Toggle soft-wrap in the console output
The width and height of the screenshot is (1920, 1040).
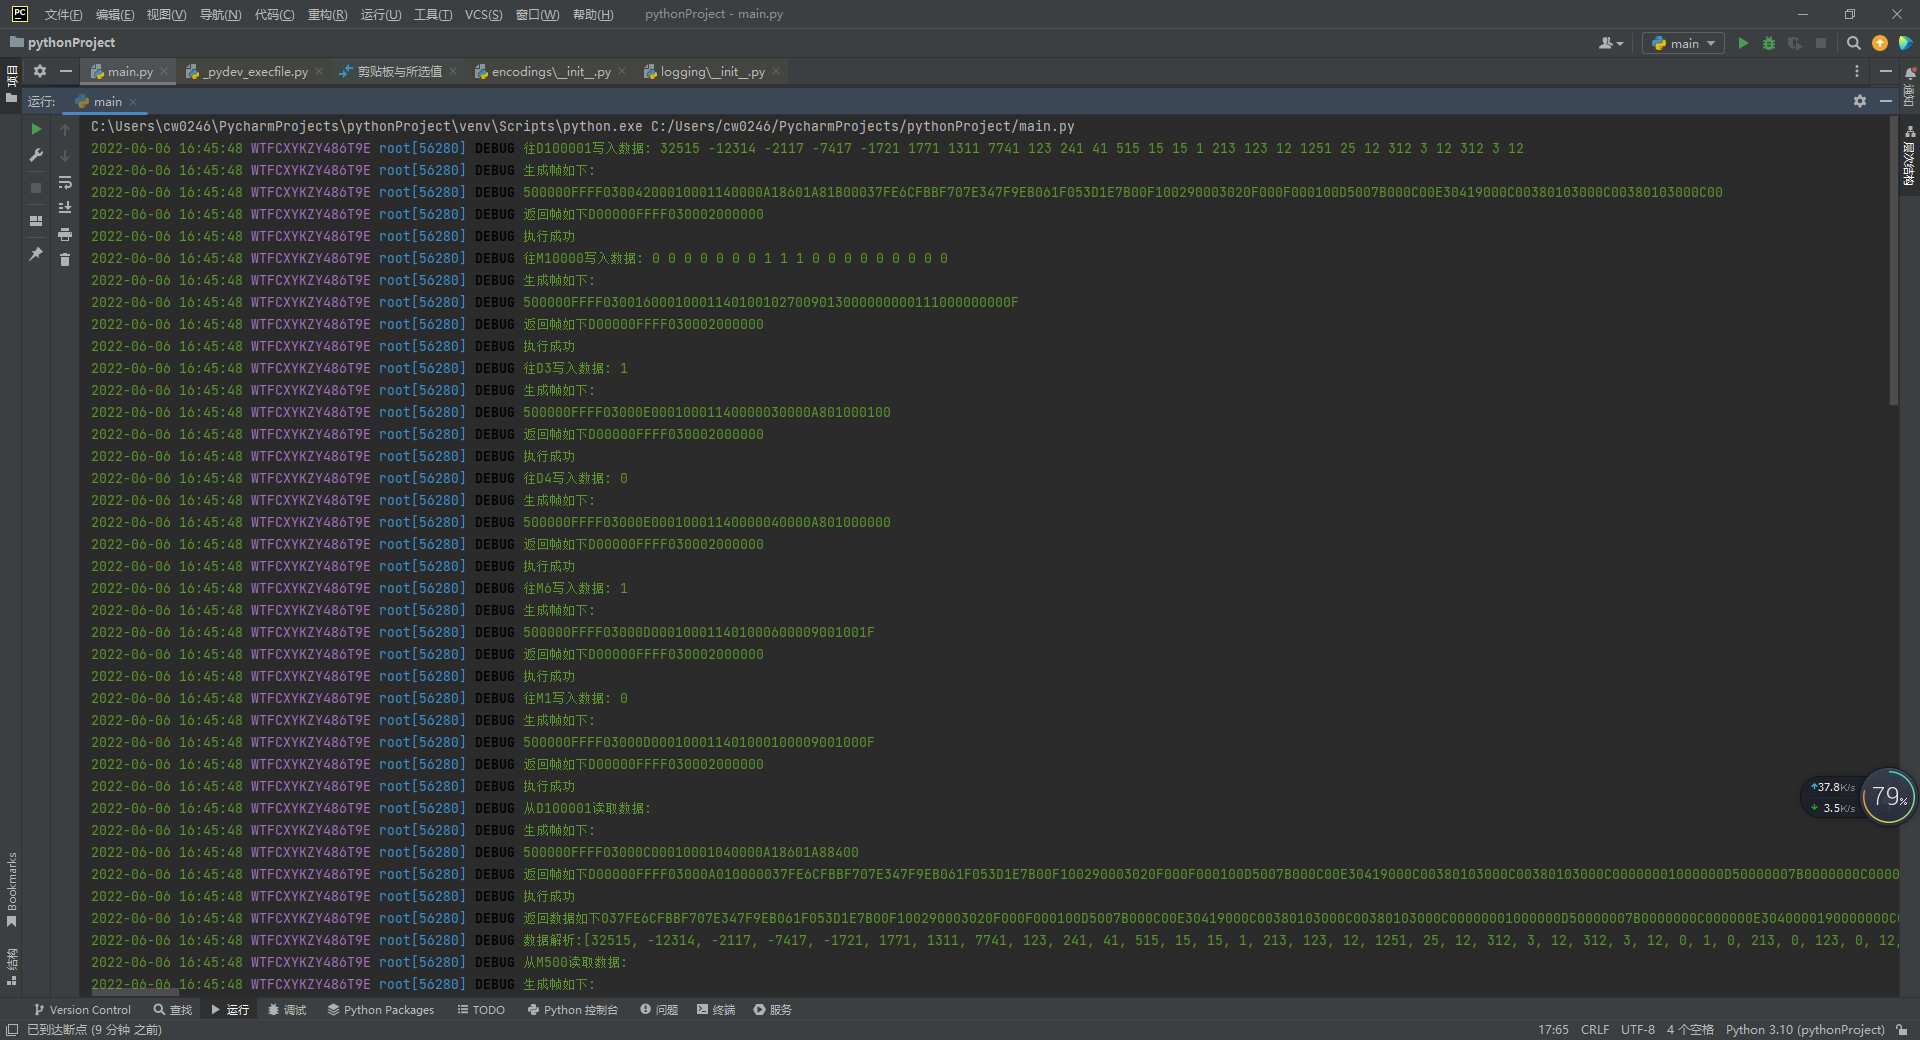pos(65,182)
